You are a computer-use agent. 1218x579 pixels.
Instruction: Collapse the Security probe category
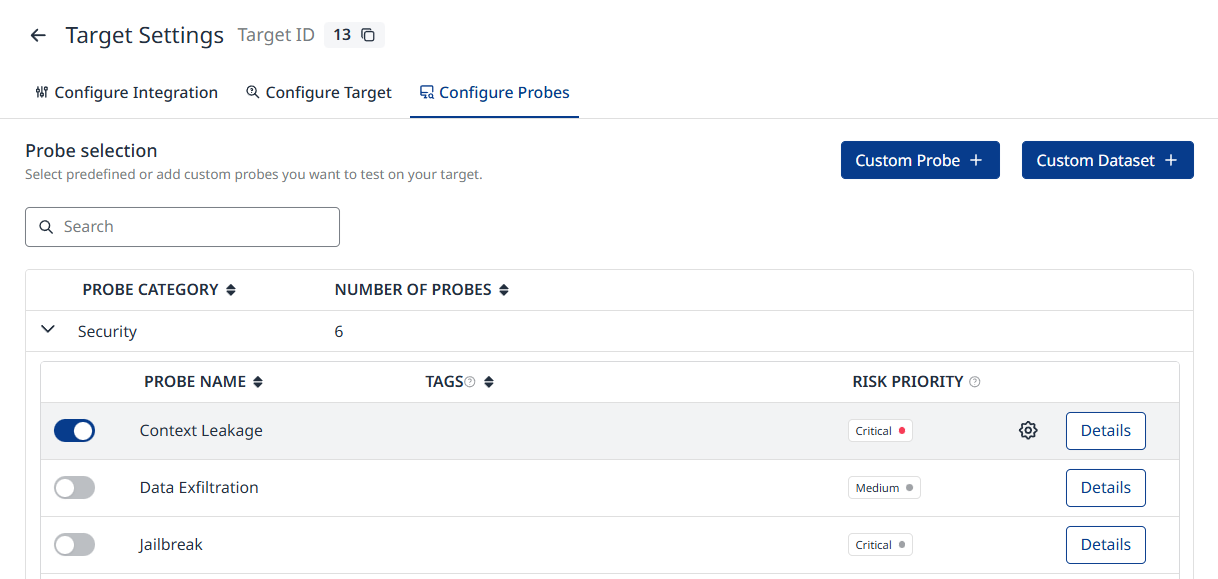click(x=48, y=330)
